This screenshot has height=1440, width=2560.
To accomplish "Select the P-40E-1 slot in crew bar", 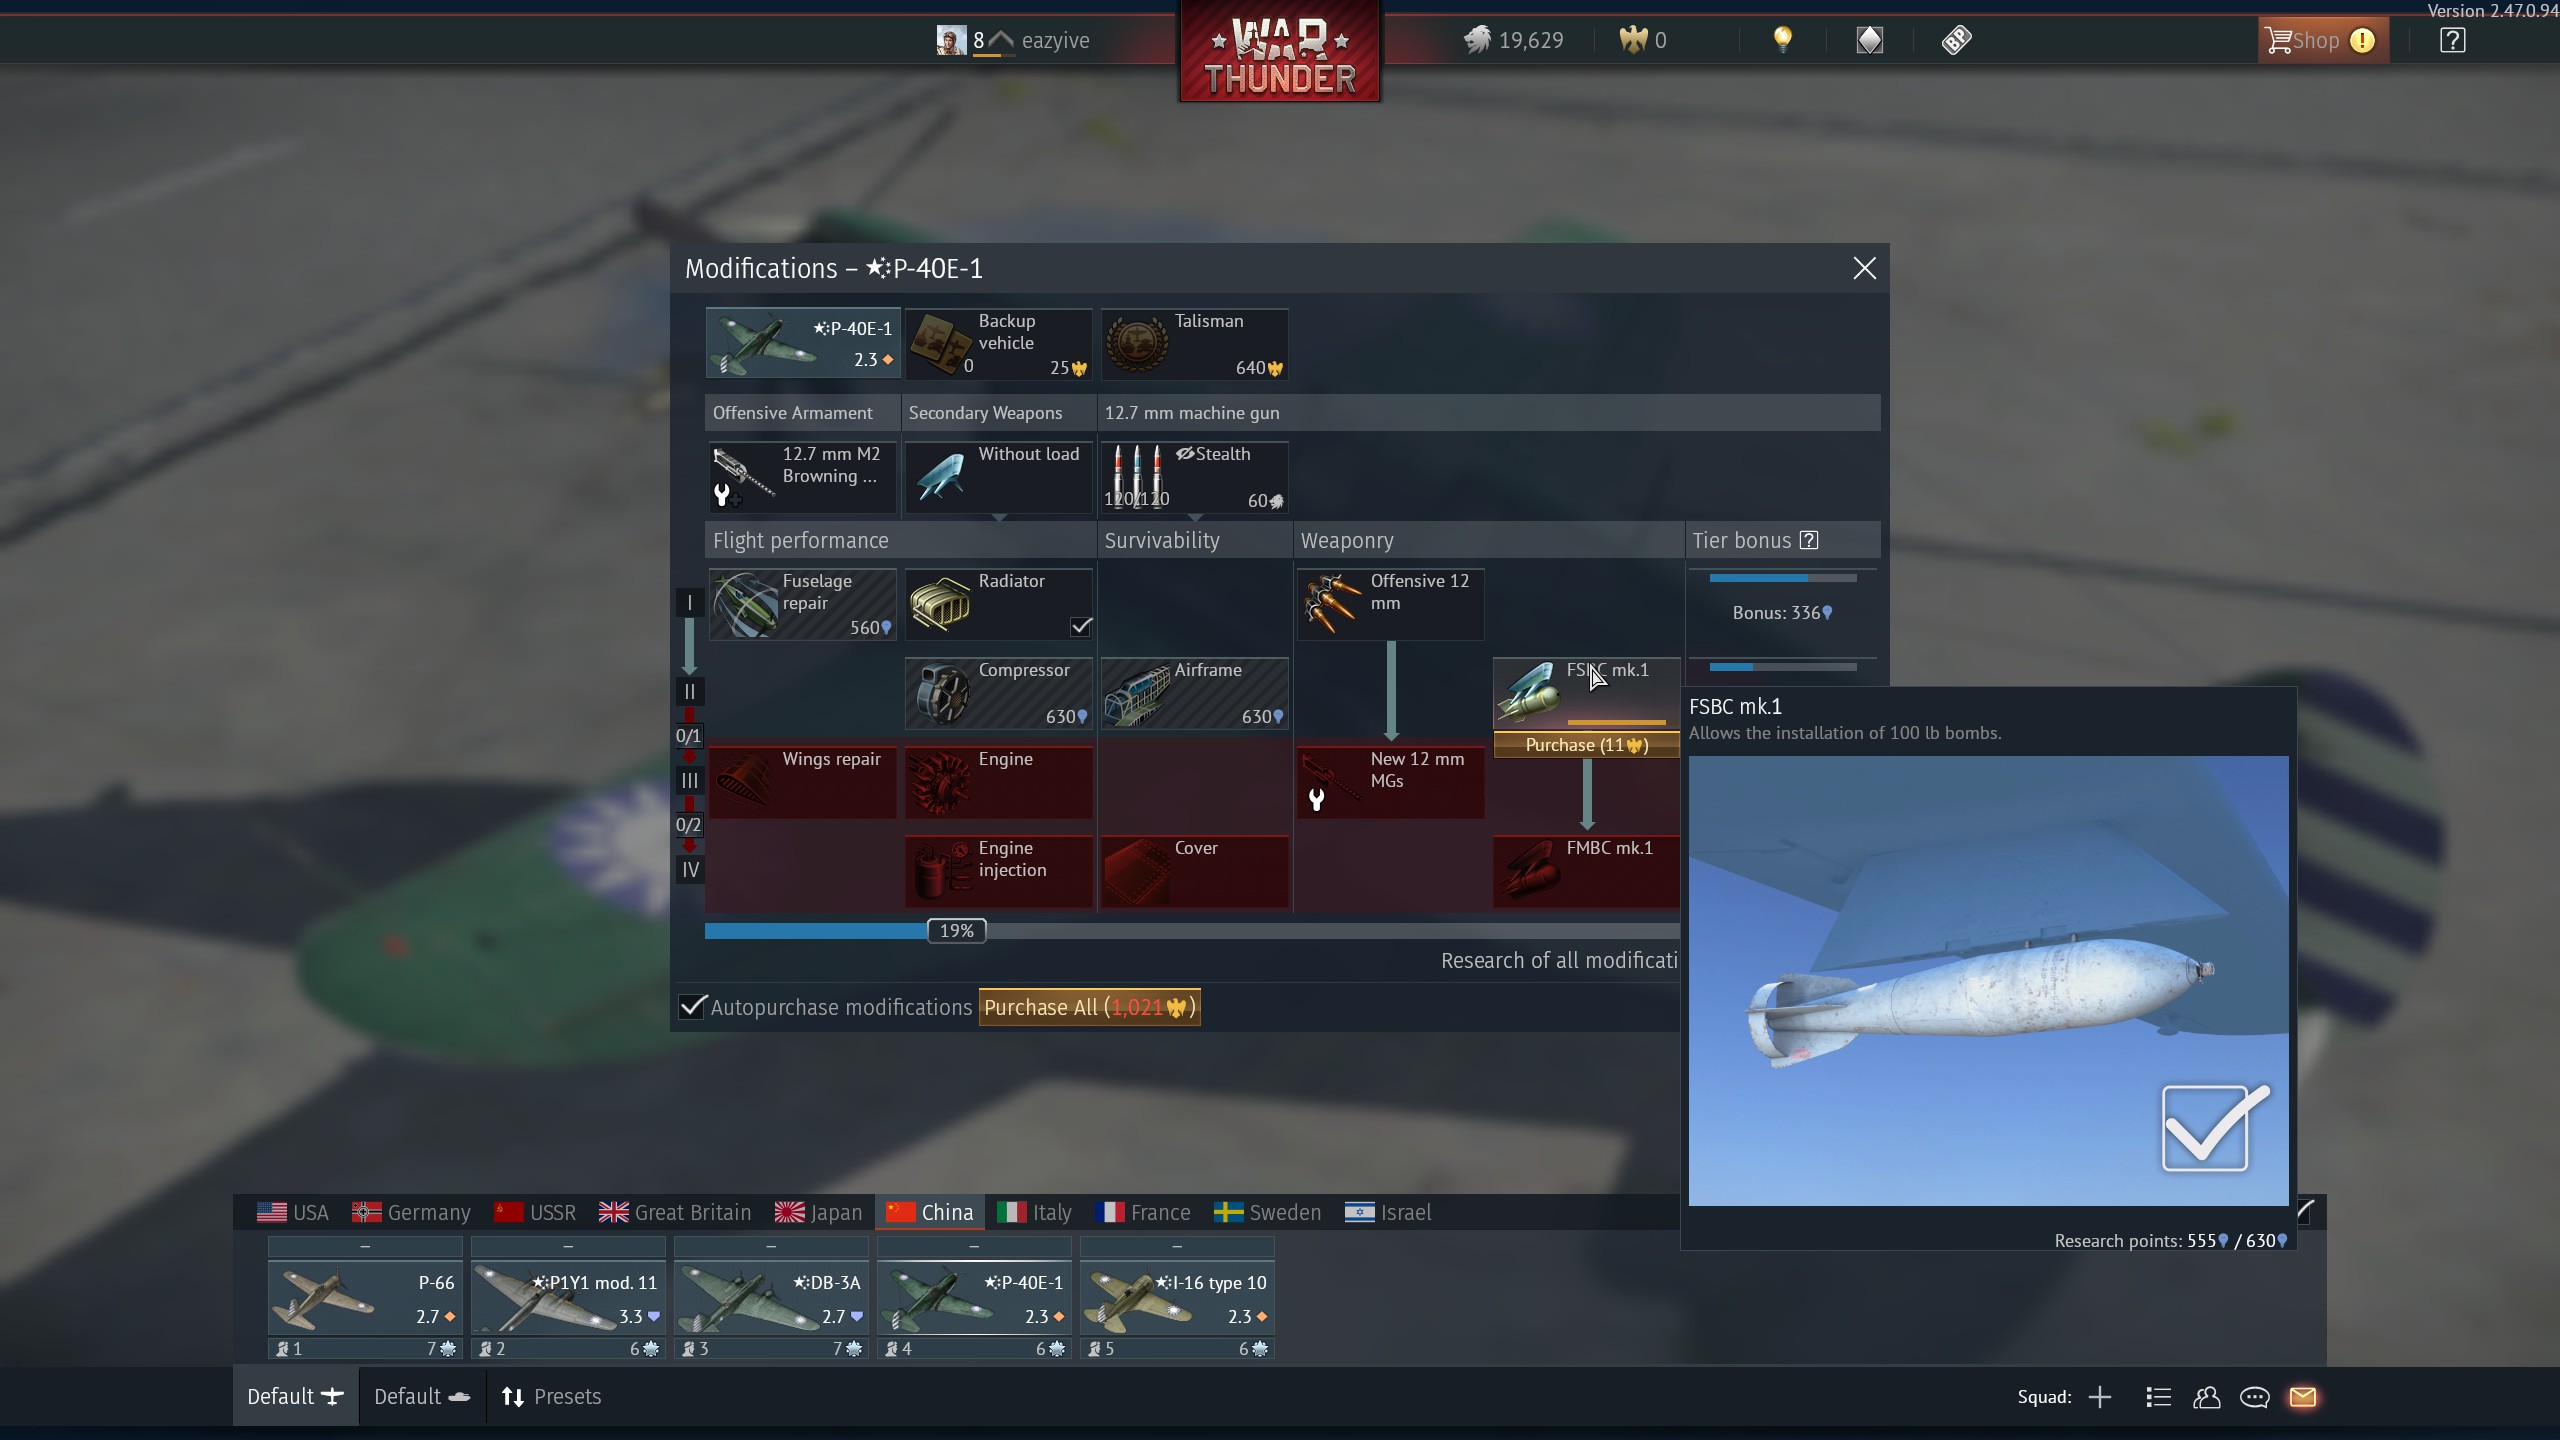I will click(x=974, y=1299).
